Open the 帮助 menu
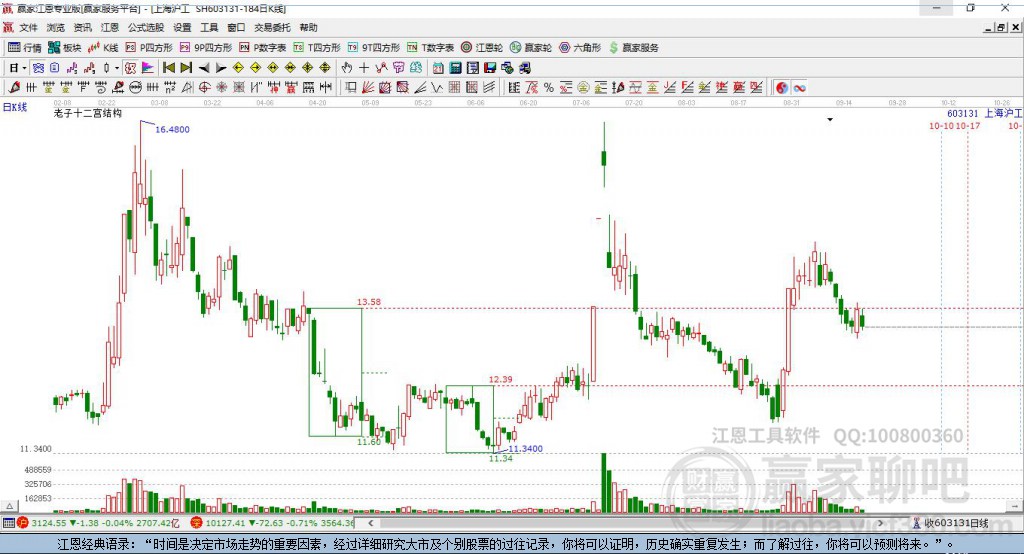 point(308,27)
